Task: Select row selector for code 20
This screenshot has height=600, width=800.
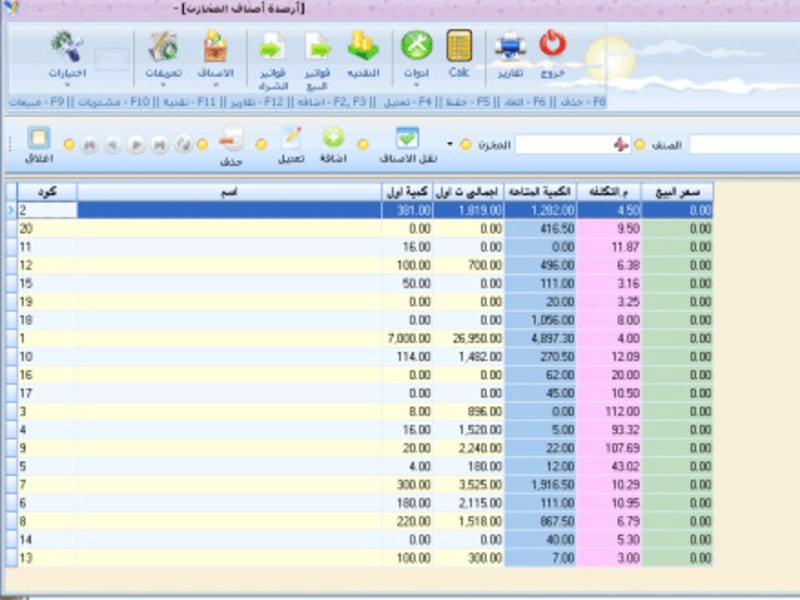Action: pyautogui.click(x=11, y=229)
